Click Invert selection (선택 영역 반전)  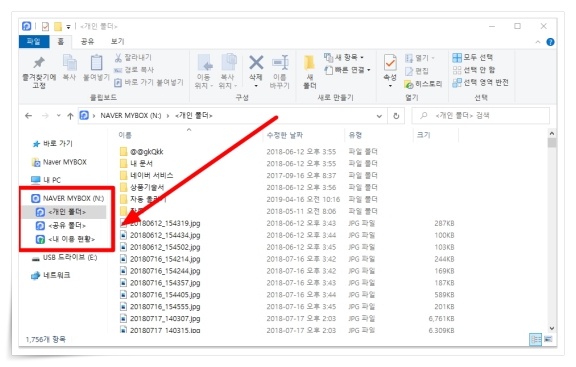point(480,82)
